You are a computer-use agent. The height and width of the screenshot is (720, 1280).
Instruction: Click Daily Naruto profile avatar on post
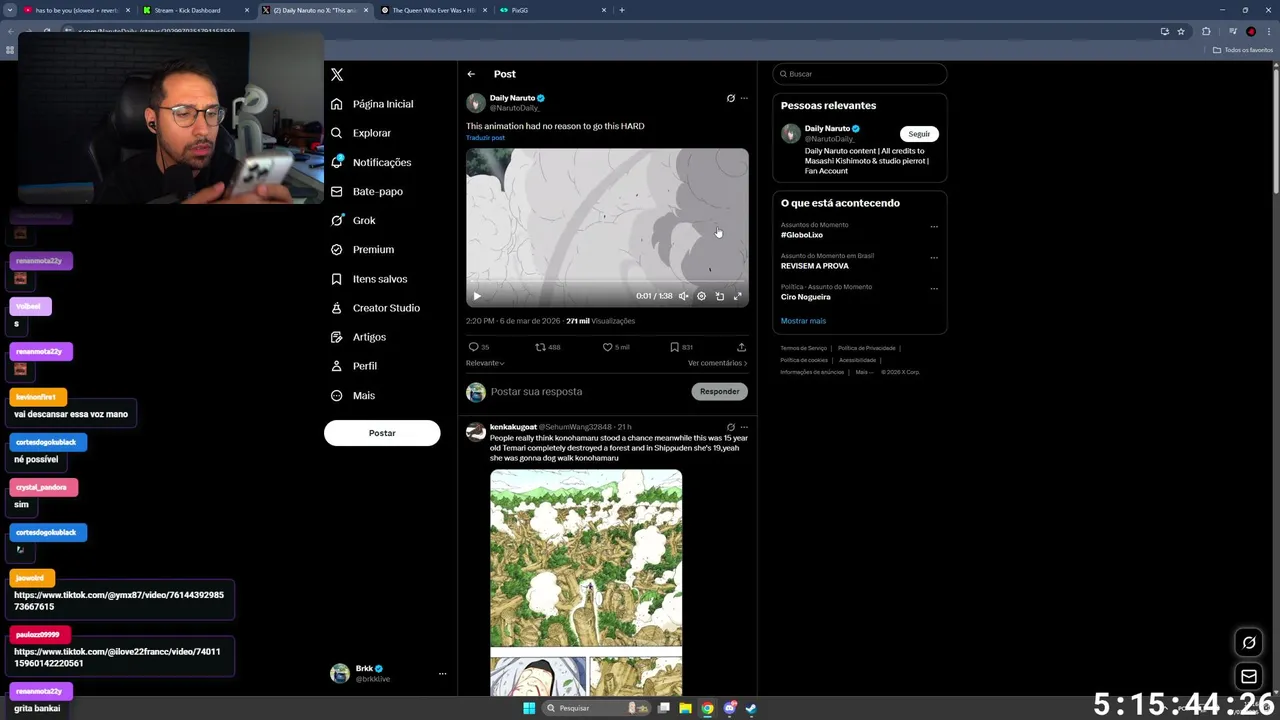(x=476, y=102)
